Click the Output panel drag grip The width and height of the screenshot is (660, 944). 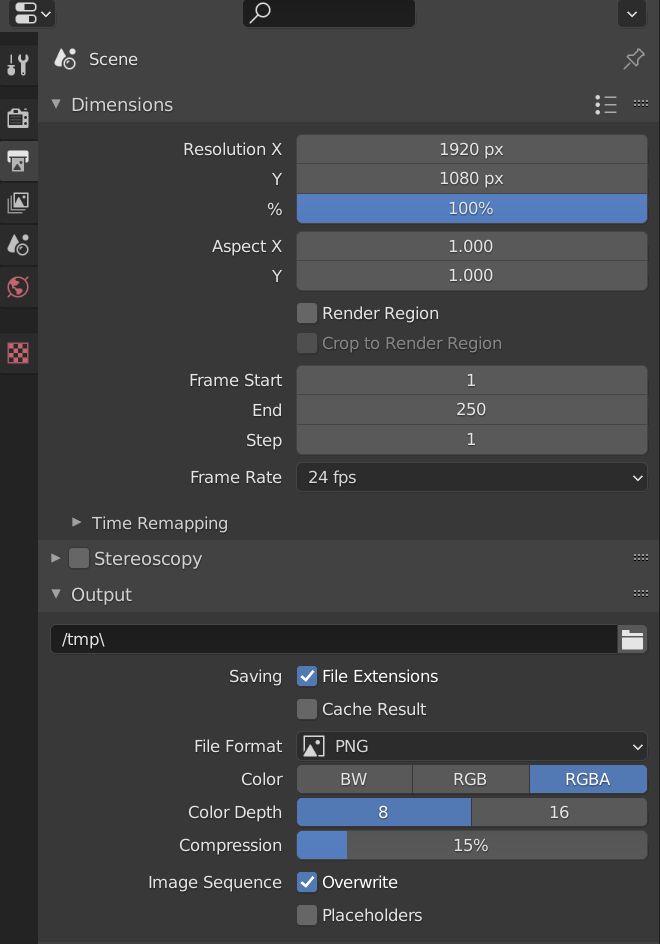click(641, 594)
